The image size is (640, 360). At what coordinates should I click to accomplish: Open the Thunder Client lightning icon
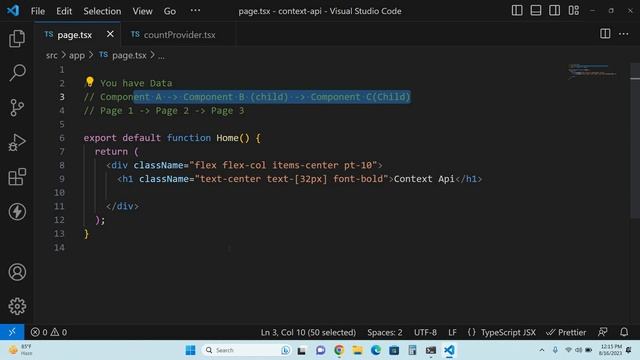pyautogui.click(x=17, y=211)
